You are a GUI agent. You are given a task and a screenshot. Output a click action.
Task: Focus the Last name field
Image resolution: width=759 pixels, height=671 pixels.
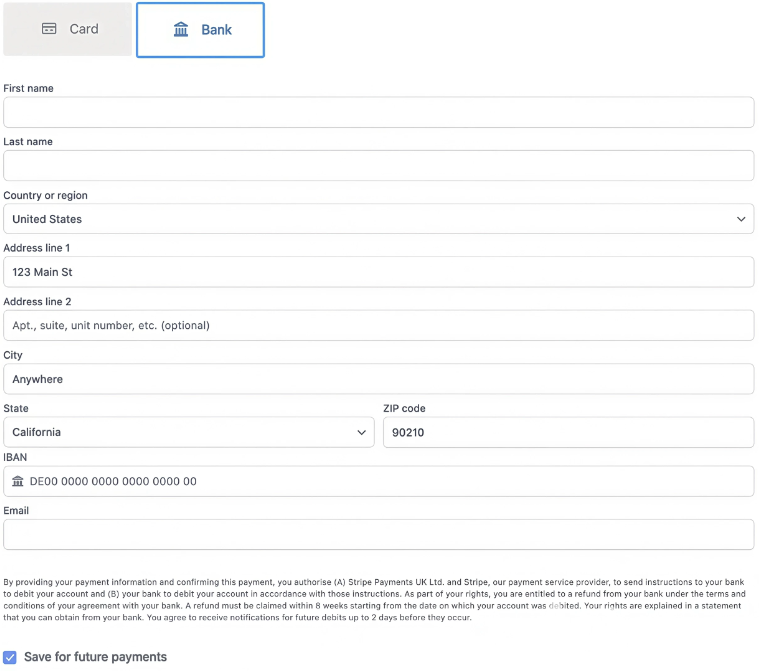pos(379,166)
